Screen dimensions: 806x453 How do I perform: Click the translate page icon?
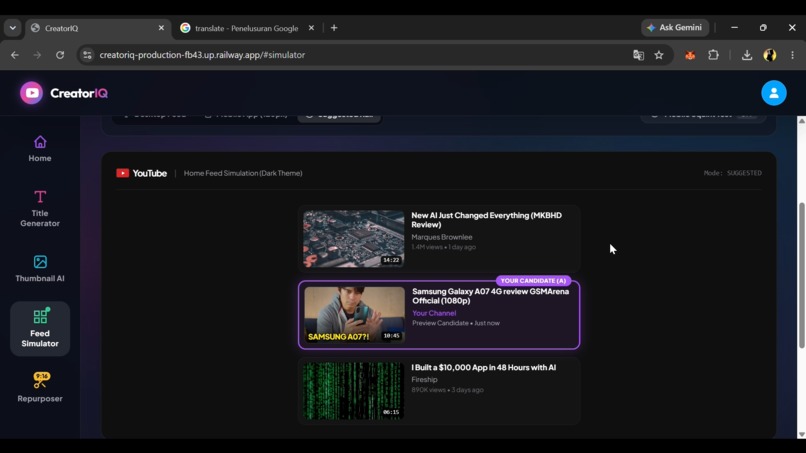click(x=638, y=55)
